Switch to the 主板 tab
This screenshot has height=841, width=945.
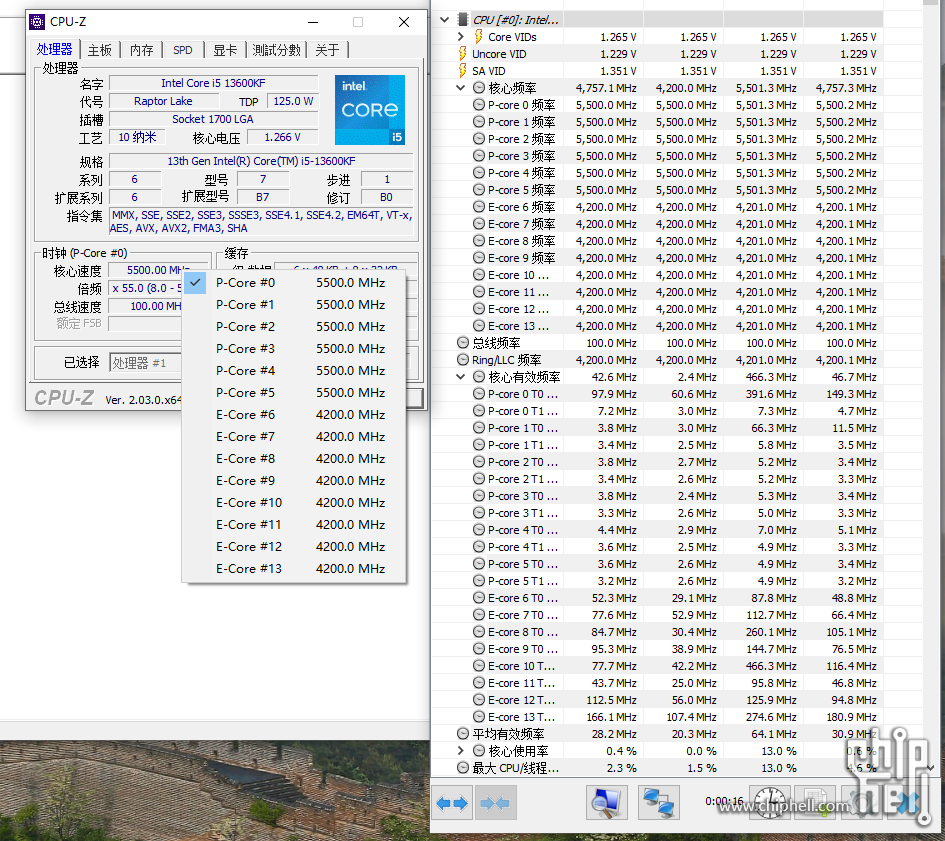(99, 50)
